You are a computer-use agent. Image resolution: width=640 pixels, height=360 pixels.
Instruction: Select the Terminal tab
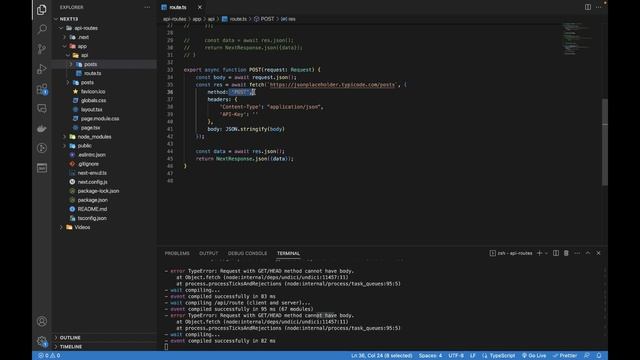click(x=288, y=253)
